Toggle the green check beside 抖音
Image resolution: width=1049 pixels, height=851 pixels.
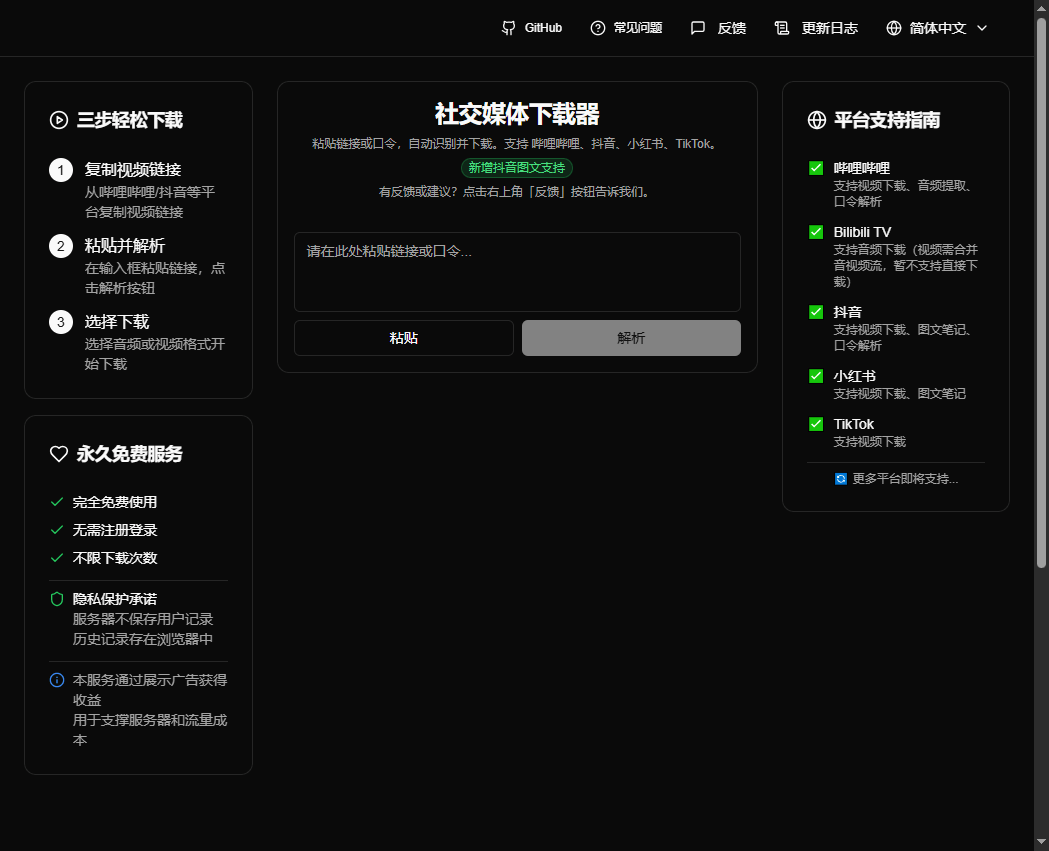[816, 311]
